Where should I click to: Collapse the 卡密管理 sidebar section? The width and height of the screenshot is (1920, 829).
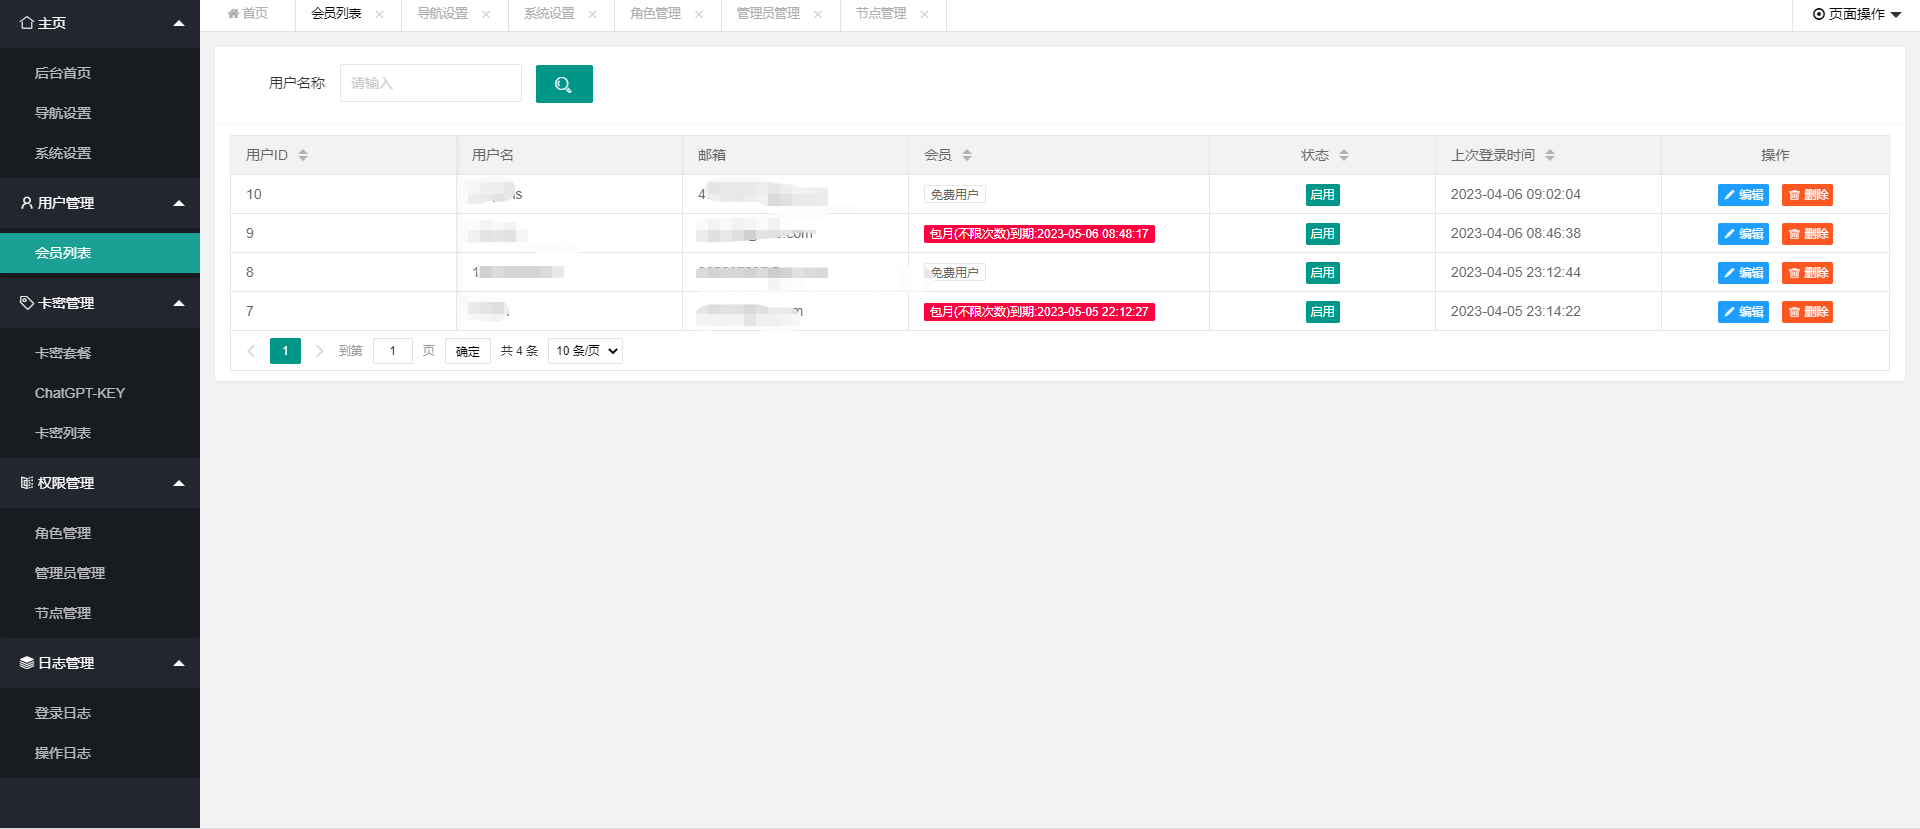(179, 303)
